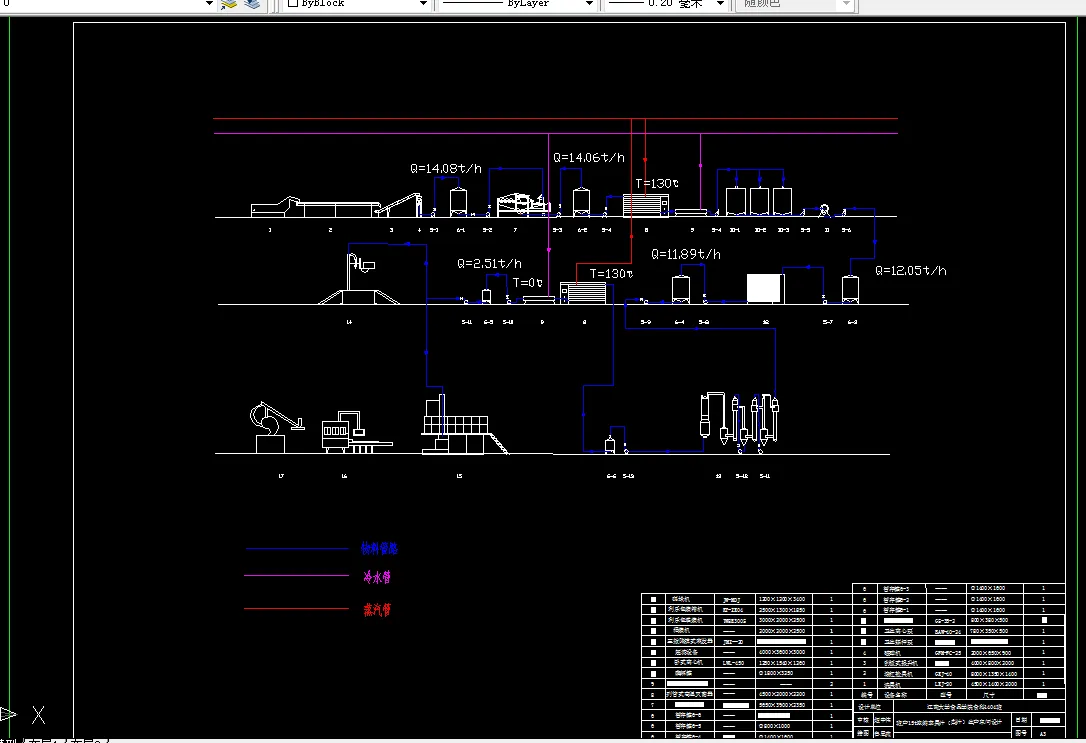Viewport: 1086px width, 743px height.
Task: Pick the red legend sample line
Action: [296, 609]
